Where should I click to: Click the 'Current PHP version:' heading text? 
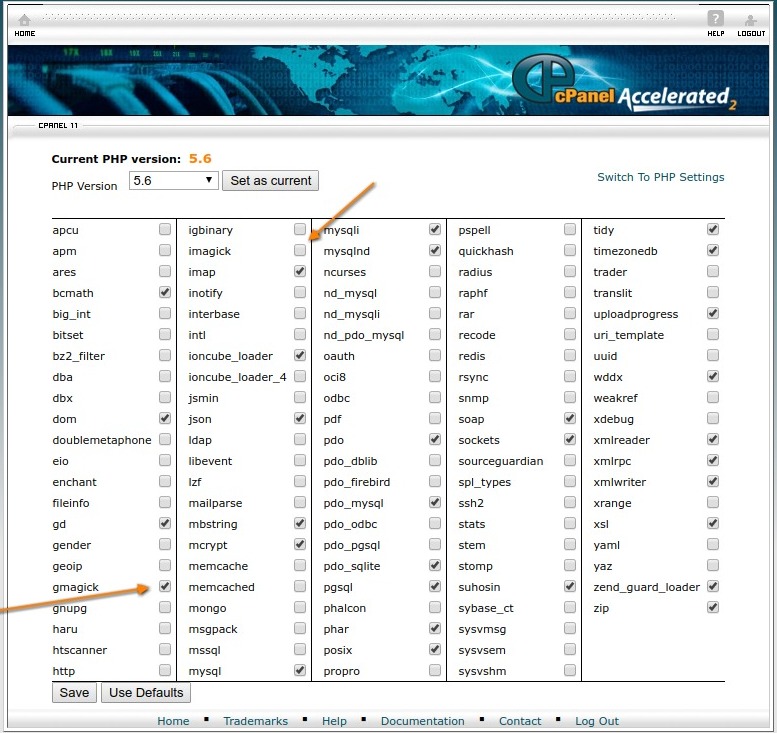(116, 159)
